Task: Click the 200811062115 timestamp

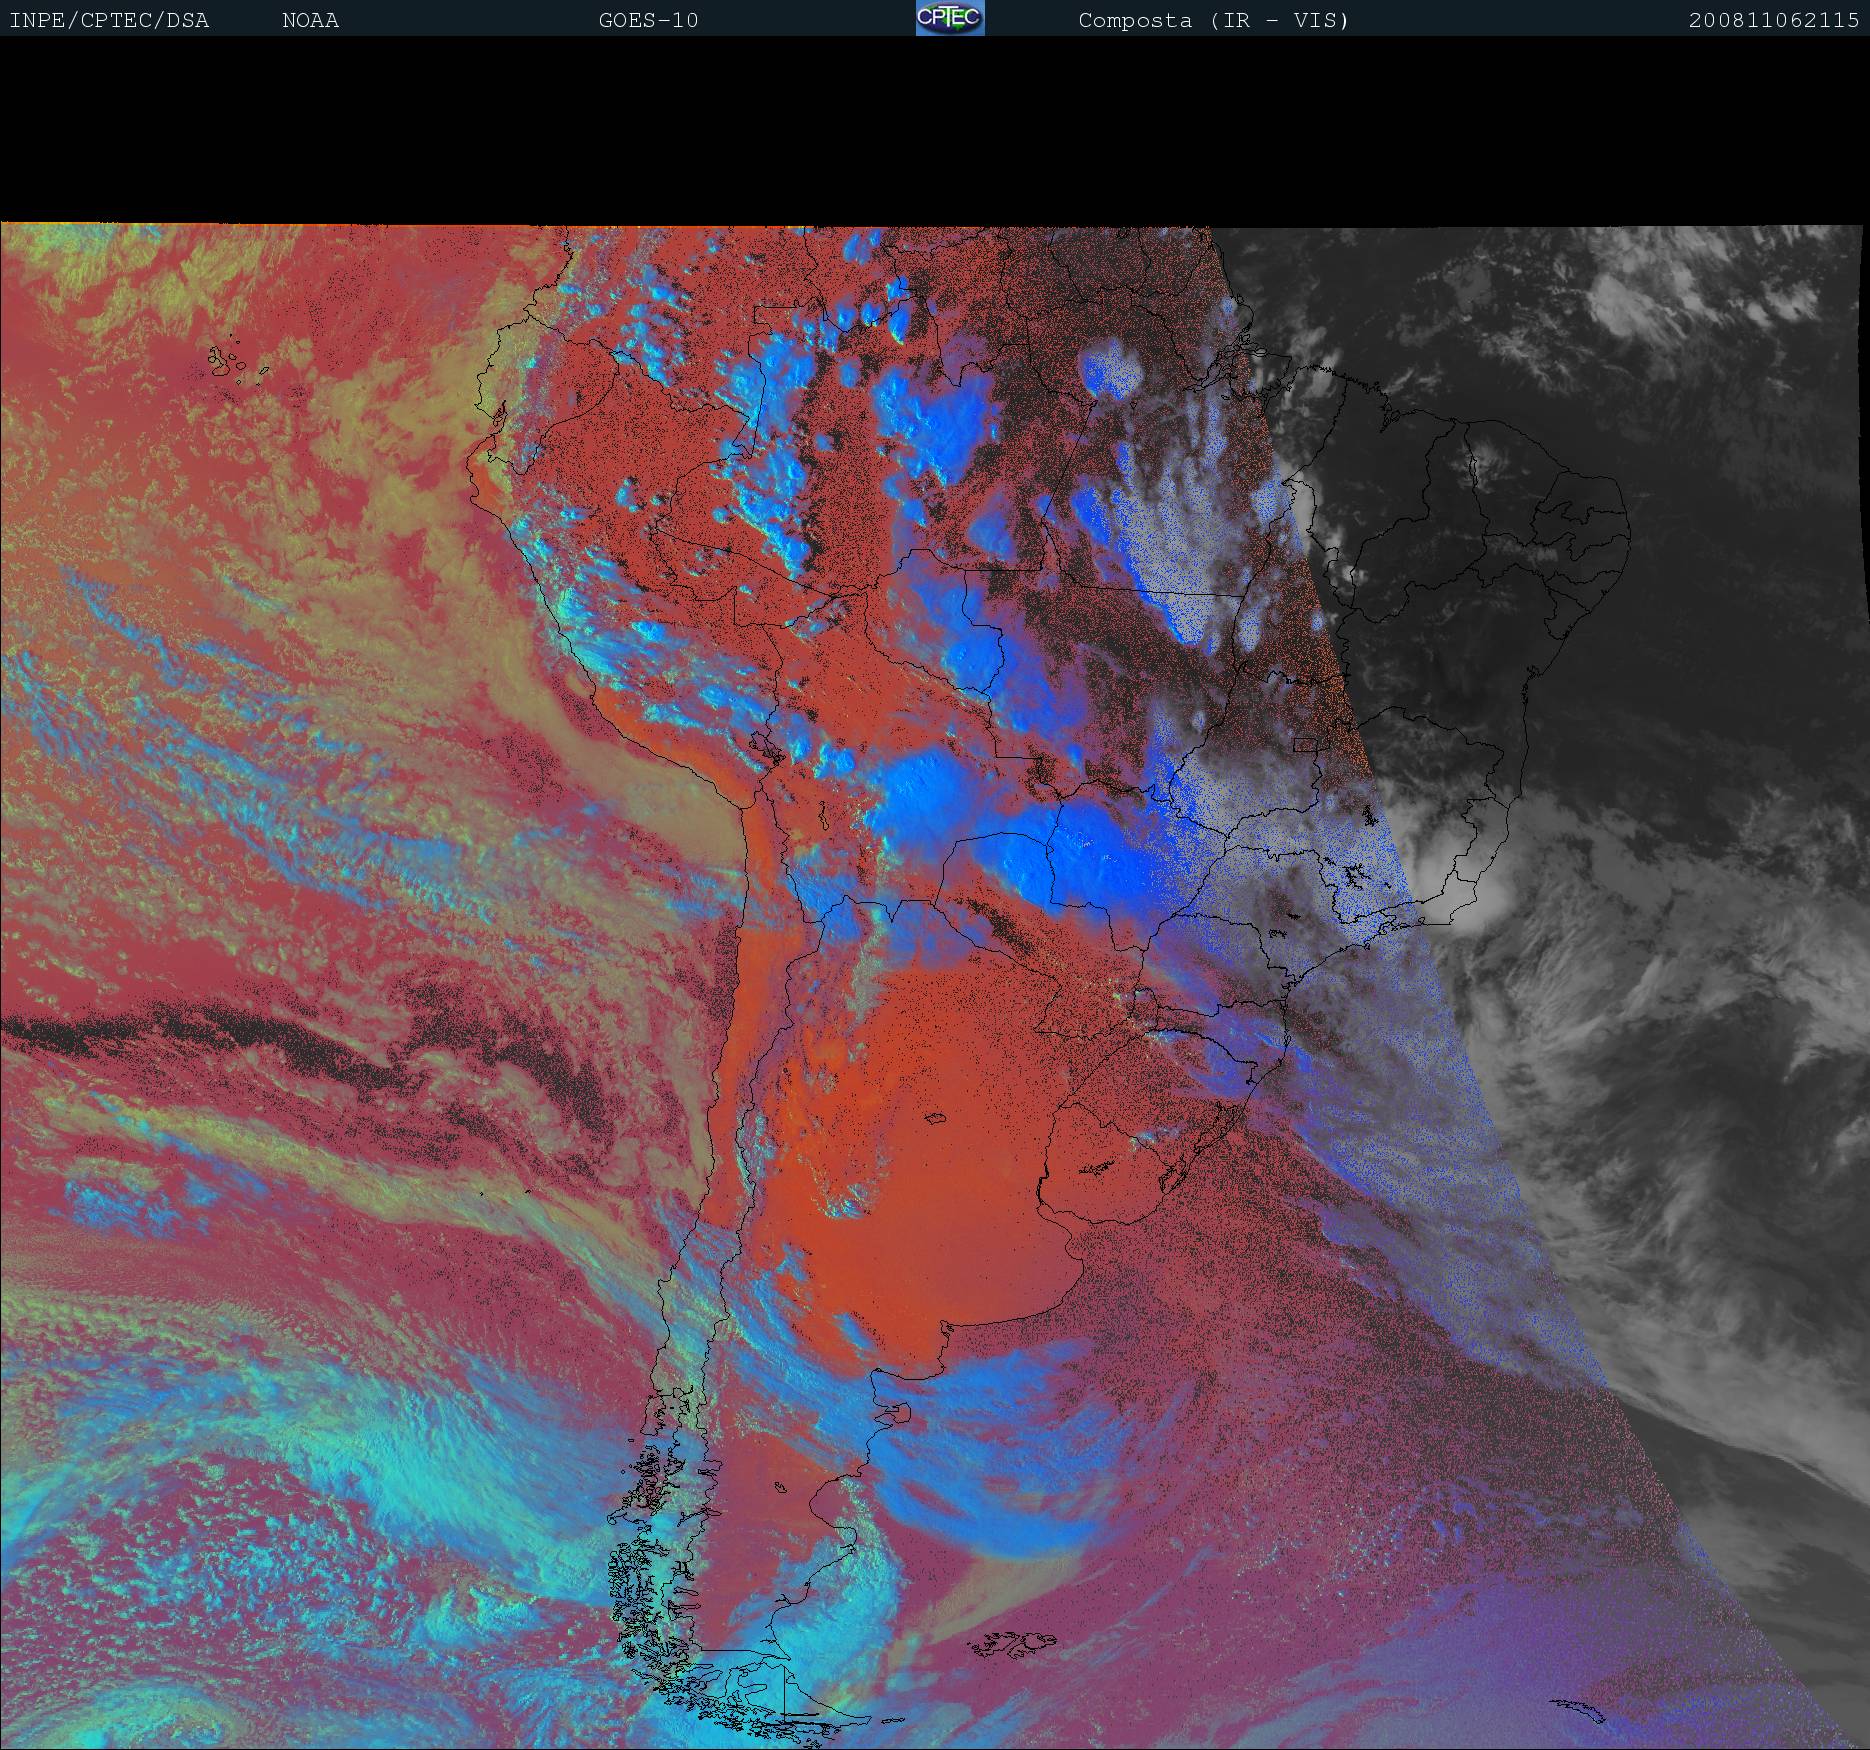Action: pos(1773,20)
